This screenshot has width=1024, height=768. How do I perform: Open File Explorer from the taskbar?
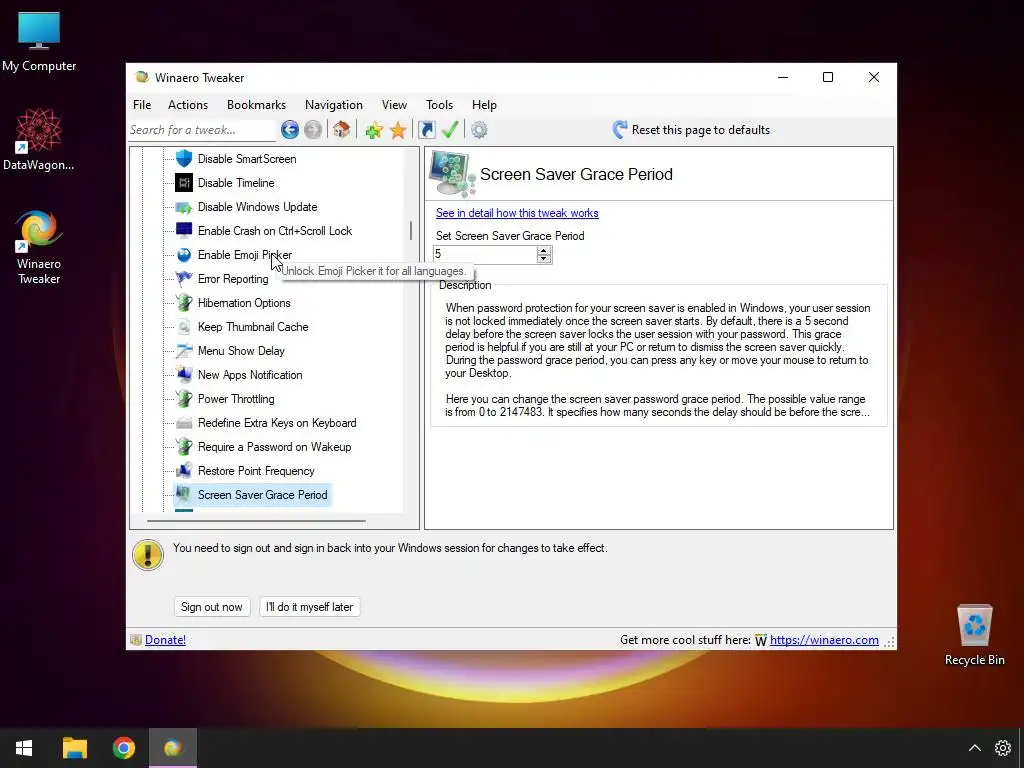click(x=74, y=748)
